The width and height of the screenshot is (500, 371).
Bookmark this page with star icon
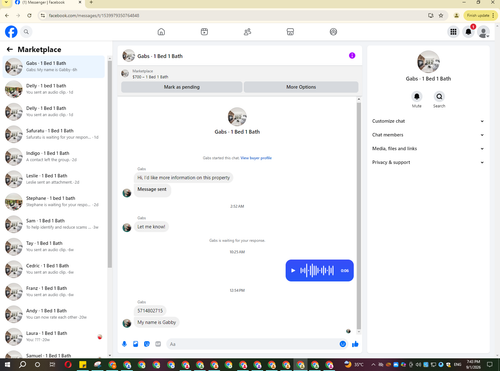pos(441,15)
